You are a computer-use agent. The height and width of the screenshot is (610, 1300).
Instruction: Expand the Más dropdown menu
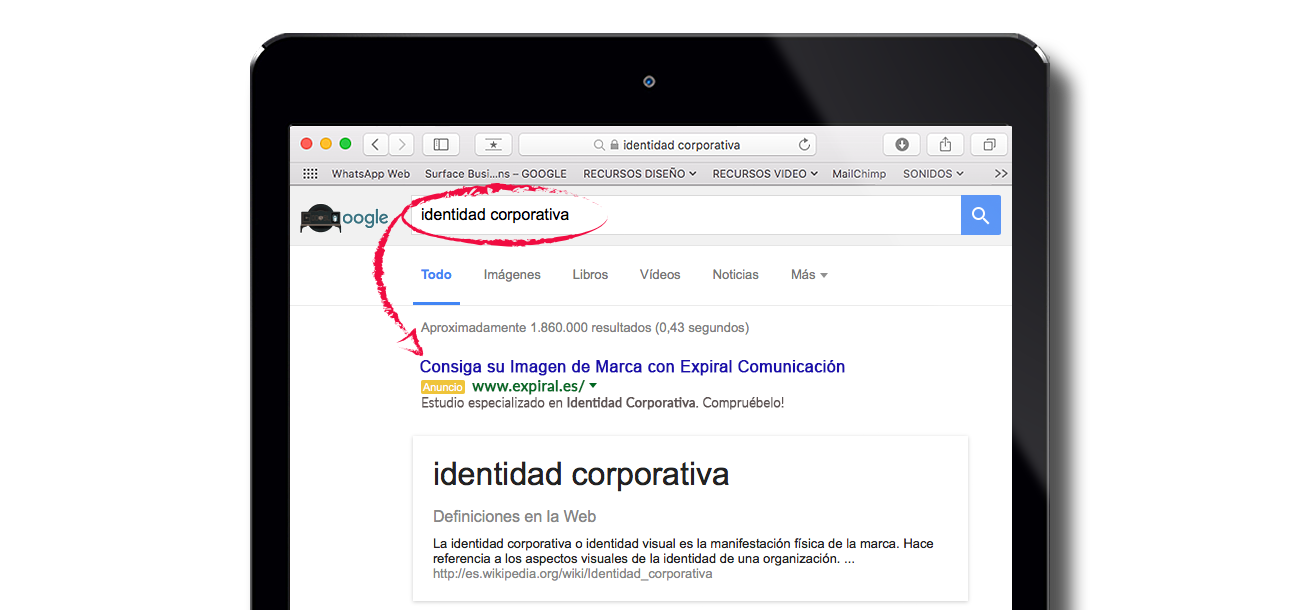(x=809, y=274)
